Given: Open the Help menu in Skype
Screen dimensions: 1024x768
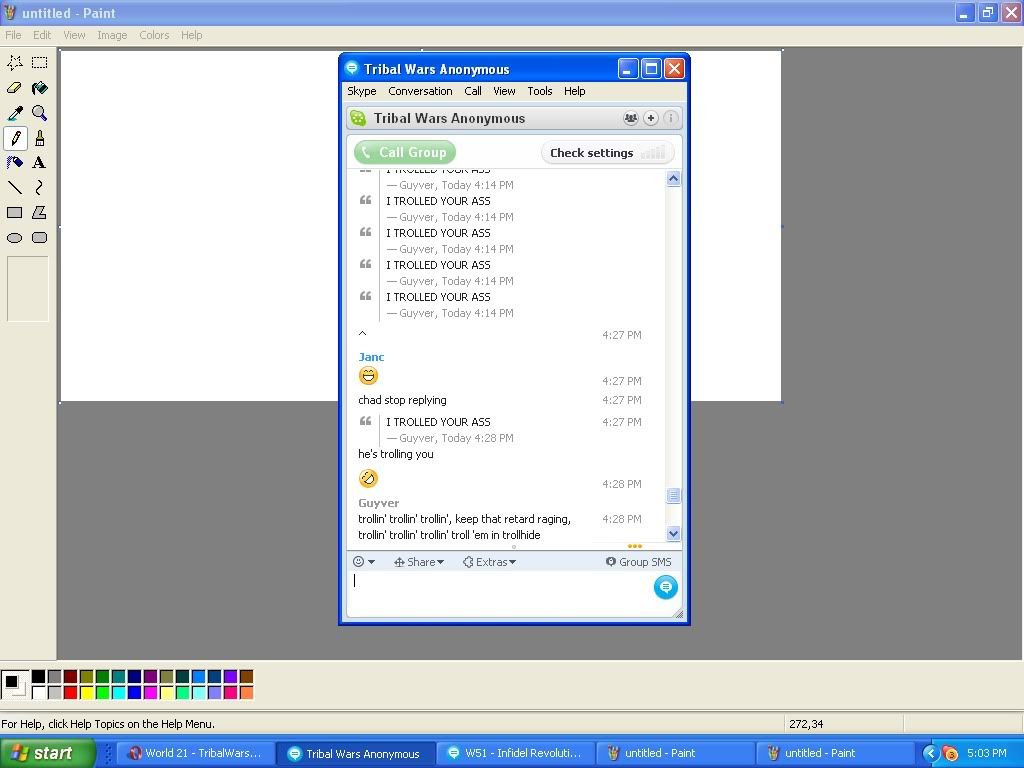Looking at the screenshot, I should (575, 91).
